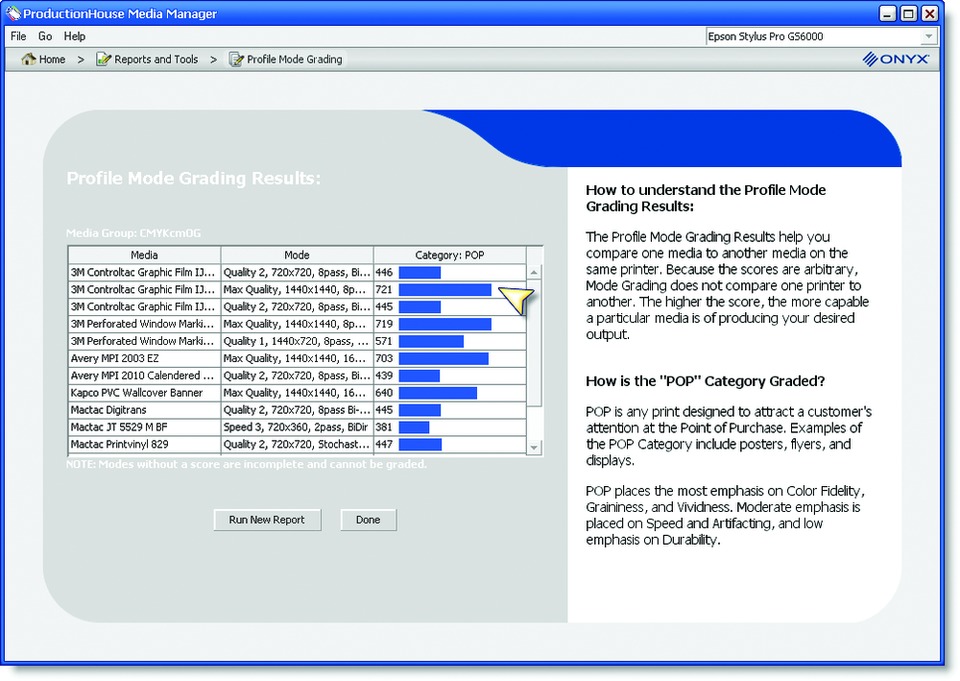960x681 pixels.
Task: Select the 3M Controltac media cell scoring 721
Action: [144, 289]
